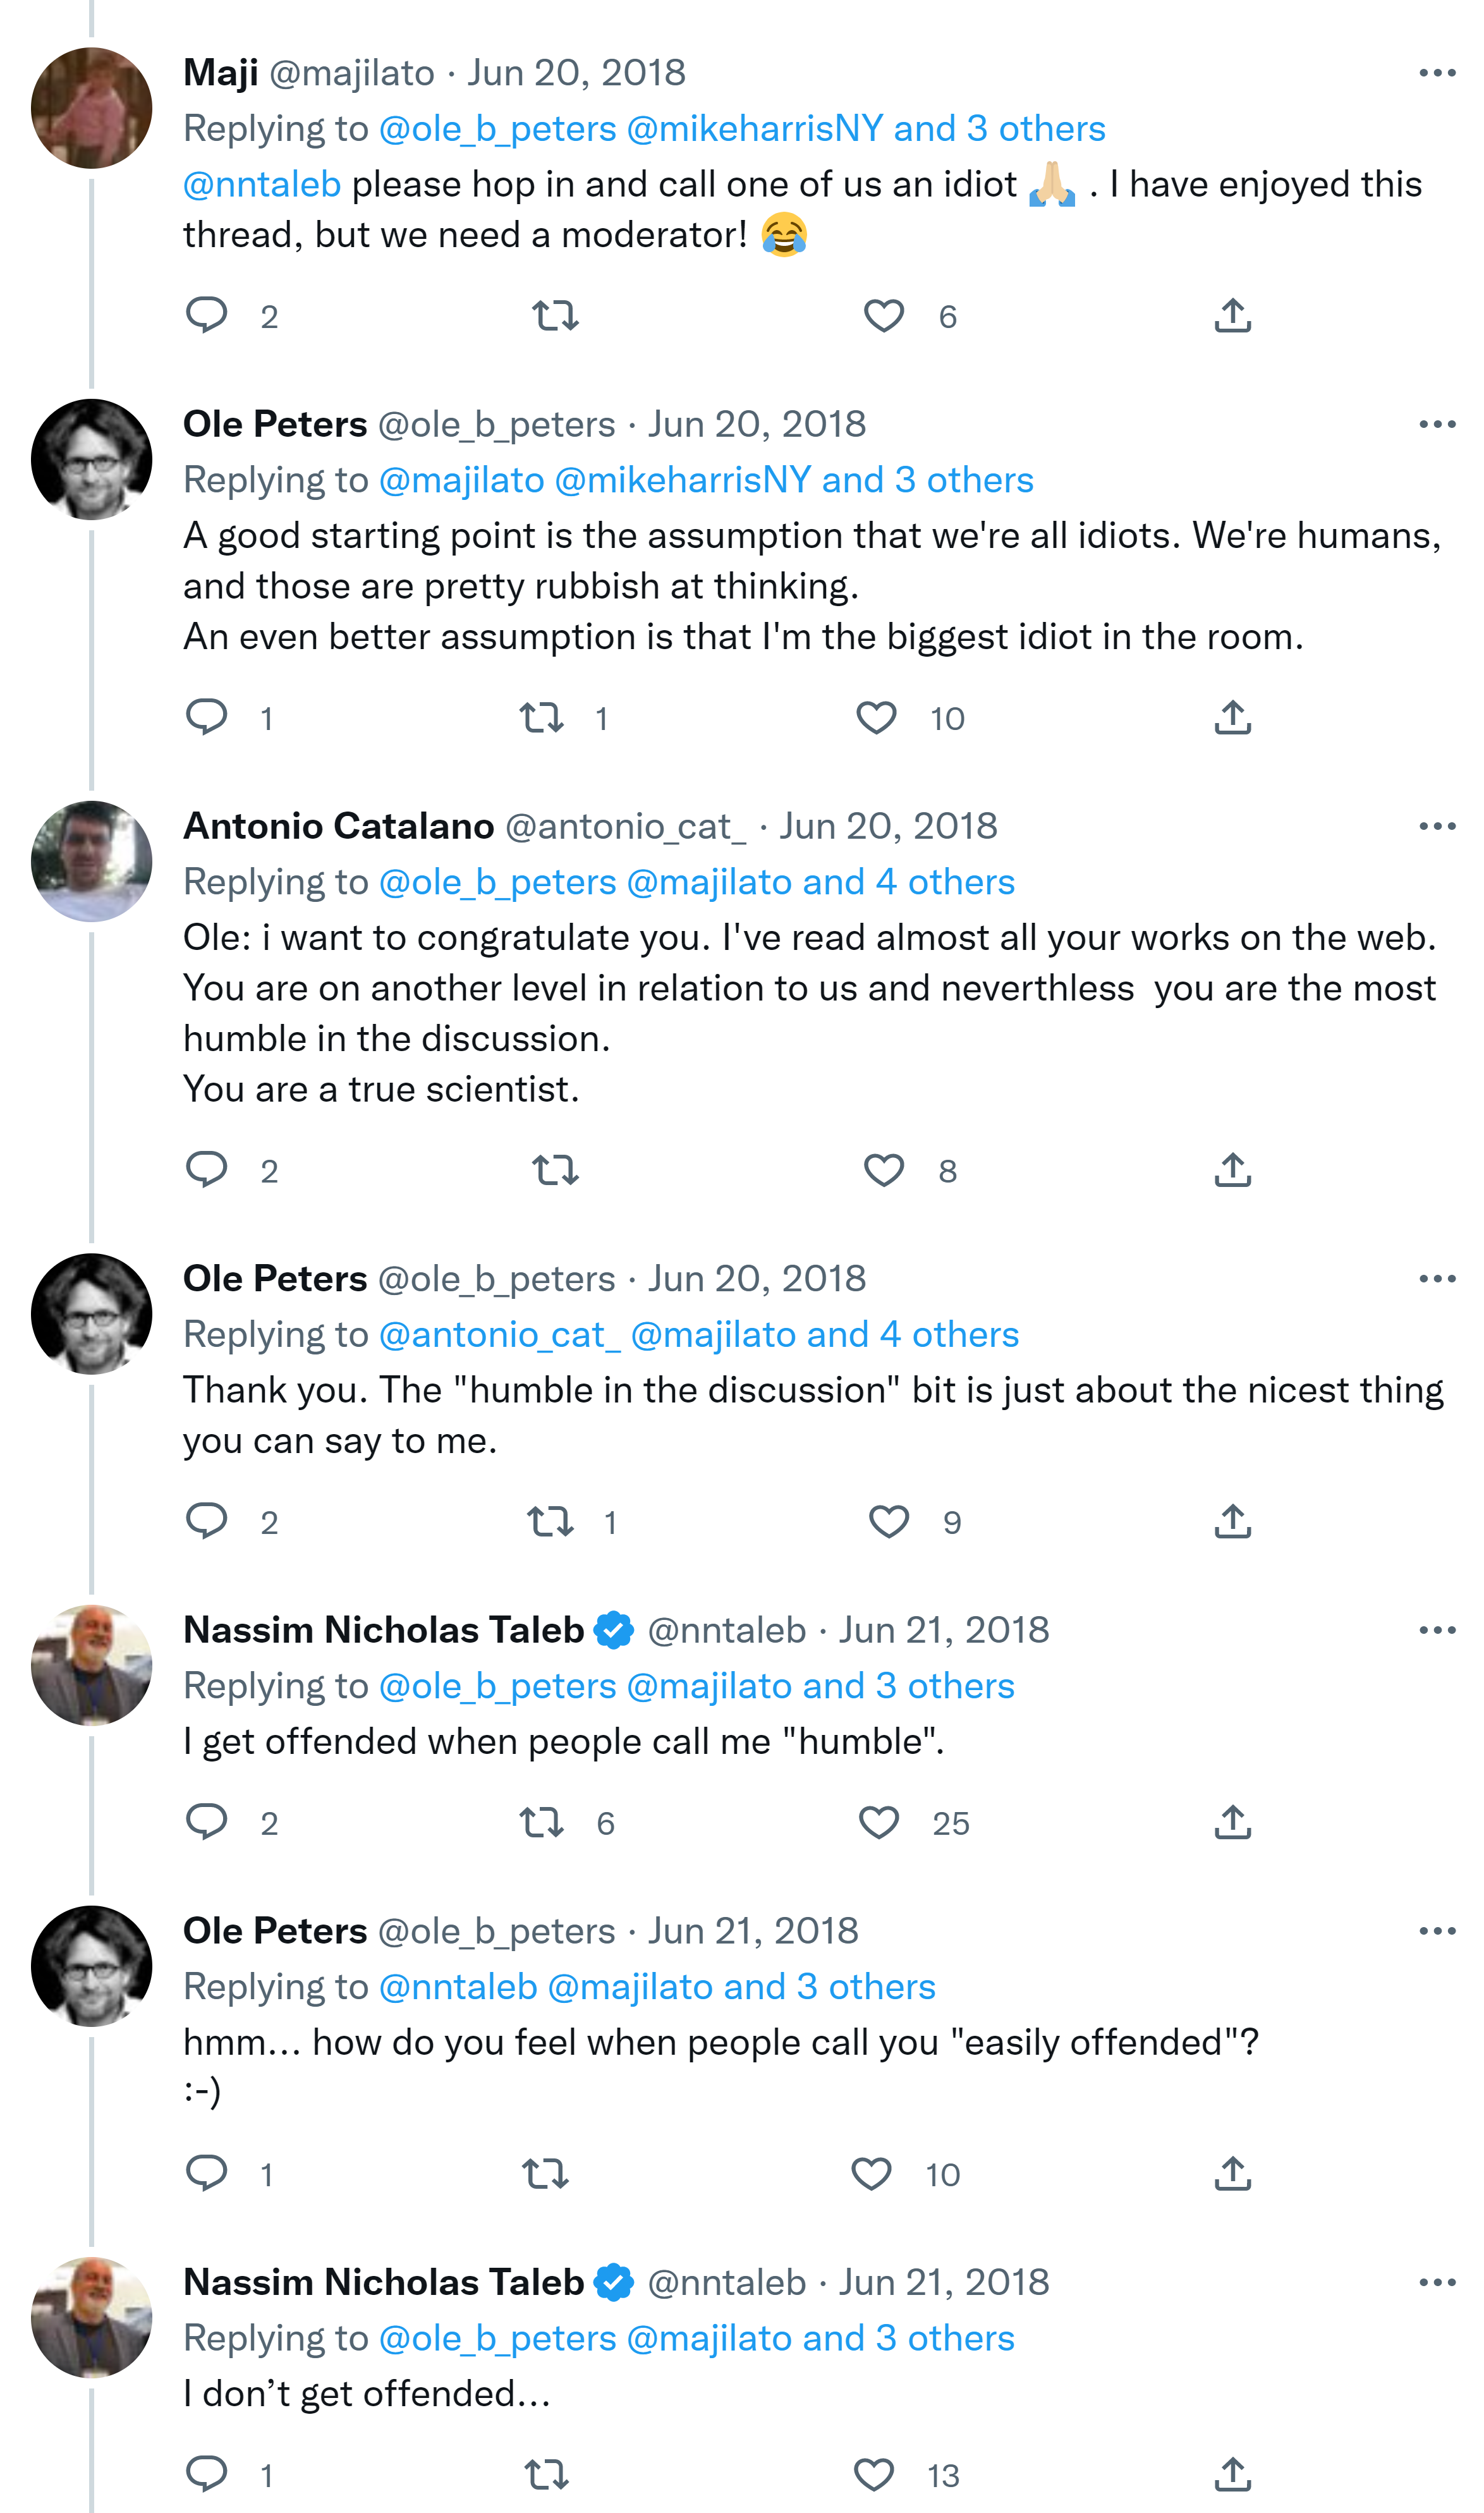Screen dimensions: 1484x2513
Task: Open more options on Maji's tweet
Action: [x=1436, y=73]
